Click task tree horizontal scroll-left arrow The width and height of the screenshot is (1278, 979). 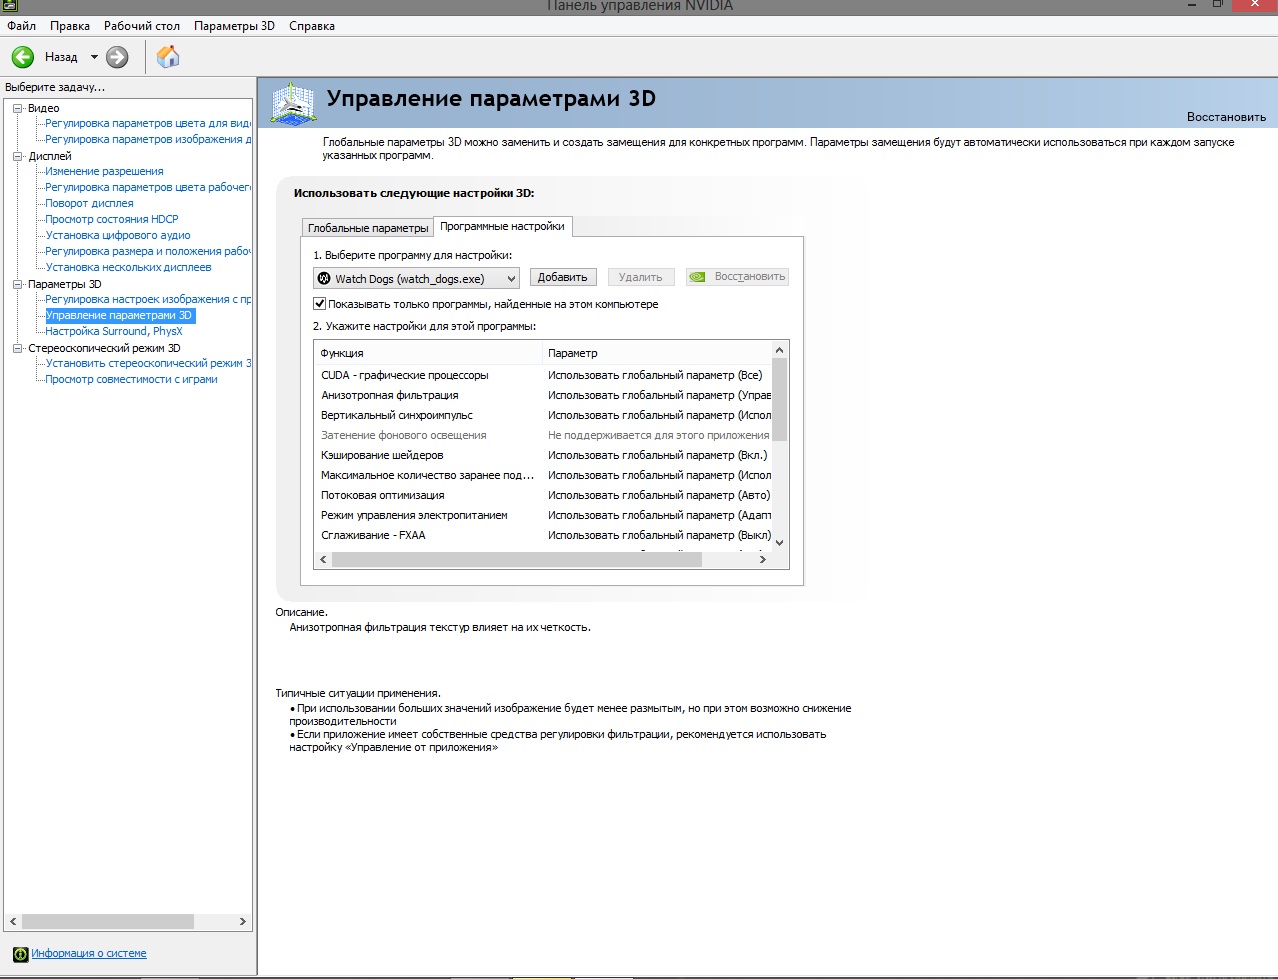[13, 922]
